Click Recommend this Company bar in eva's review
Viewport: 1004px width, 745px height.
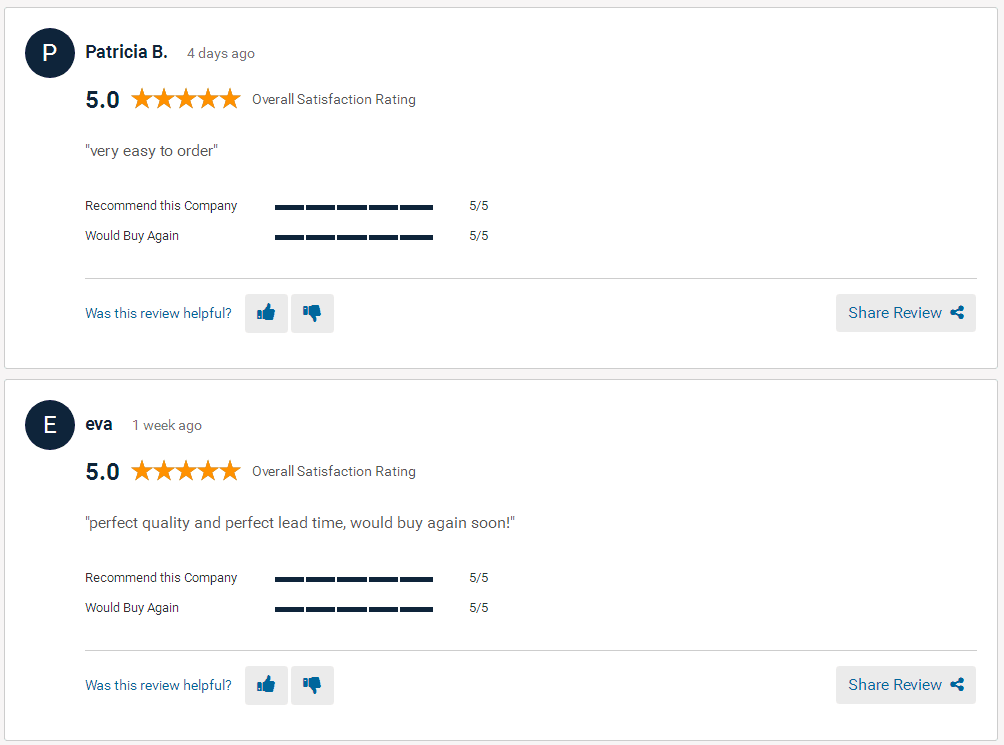click(354, 579)
